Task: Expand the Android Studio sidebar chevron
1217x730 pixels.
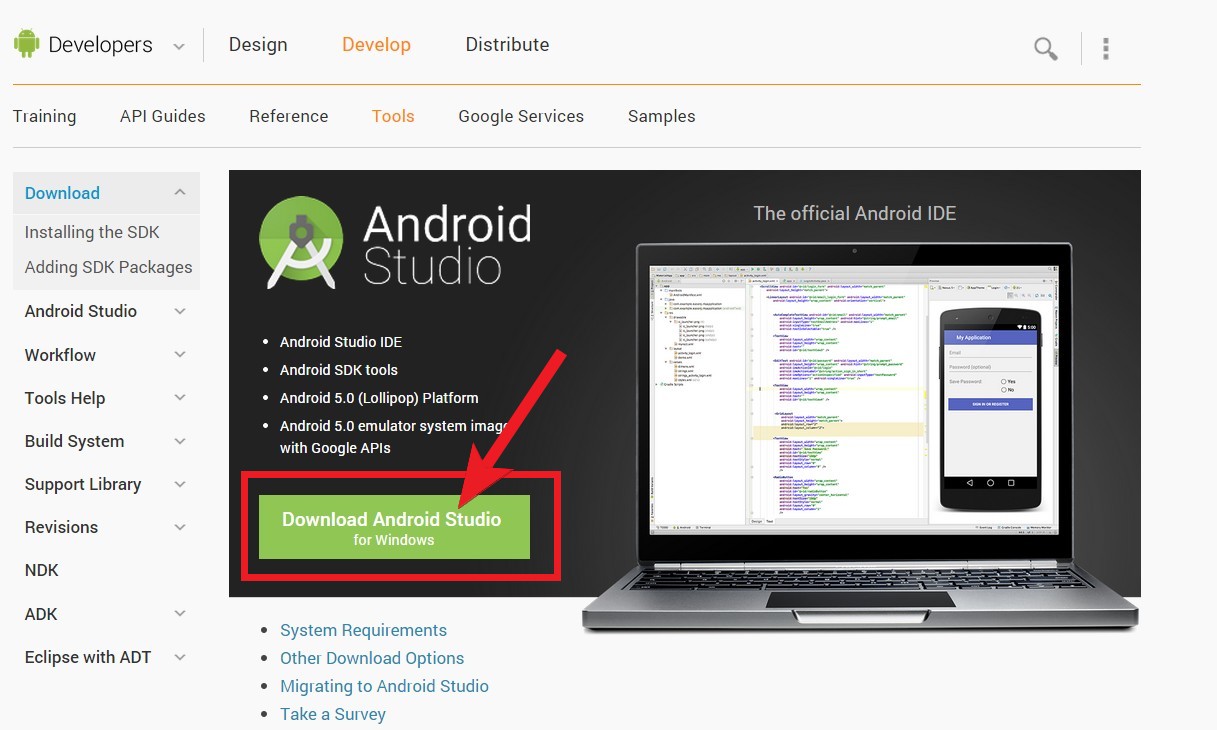Action: (x=180, y=311)
